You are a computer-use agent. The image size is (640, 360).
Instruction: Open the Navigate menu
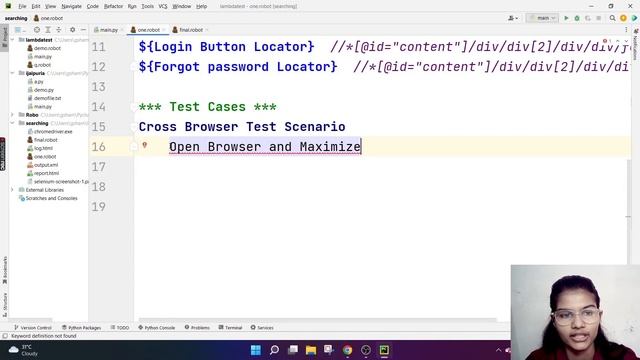71,6
